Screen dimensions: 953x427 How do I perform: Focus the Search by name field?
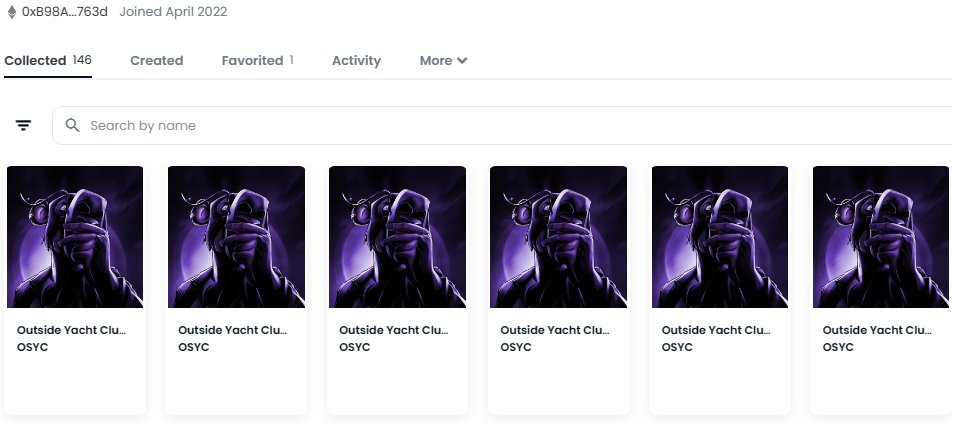click(502, 125)
